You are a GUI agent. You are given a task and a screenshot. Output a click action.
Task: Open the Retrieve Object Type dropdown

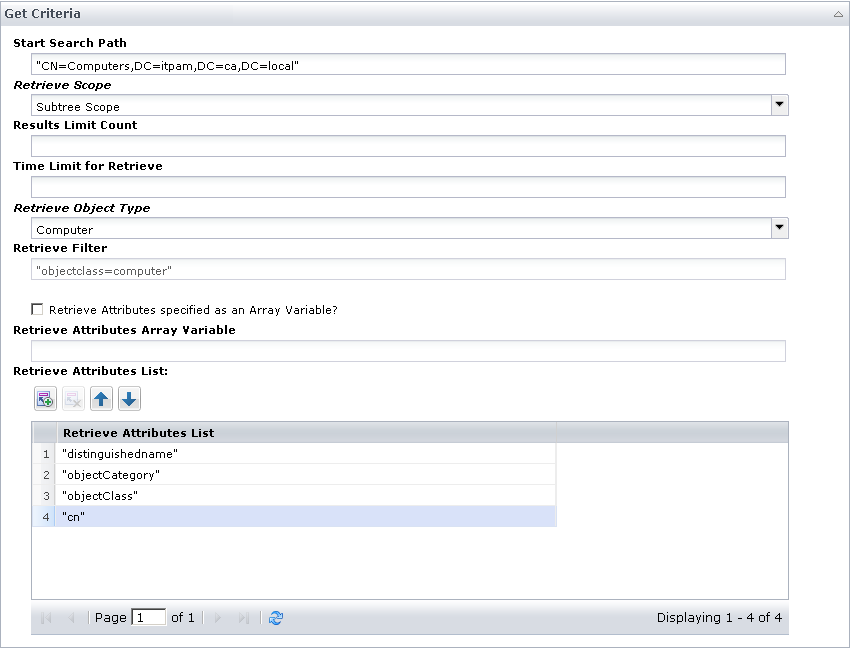coord(779,228)
